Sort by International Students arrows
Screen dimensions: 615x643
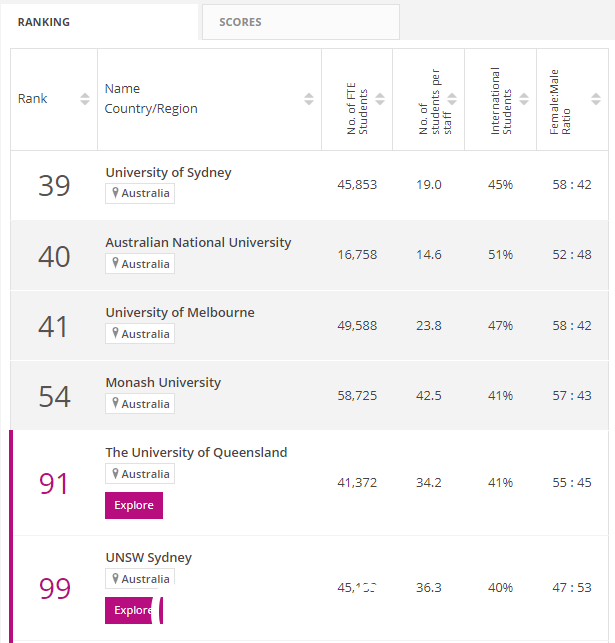524,99
